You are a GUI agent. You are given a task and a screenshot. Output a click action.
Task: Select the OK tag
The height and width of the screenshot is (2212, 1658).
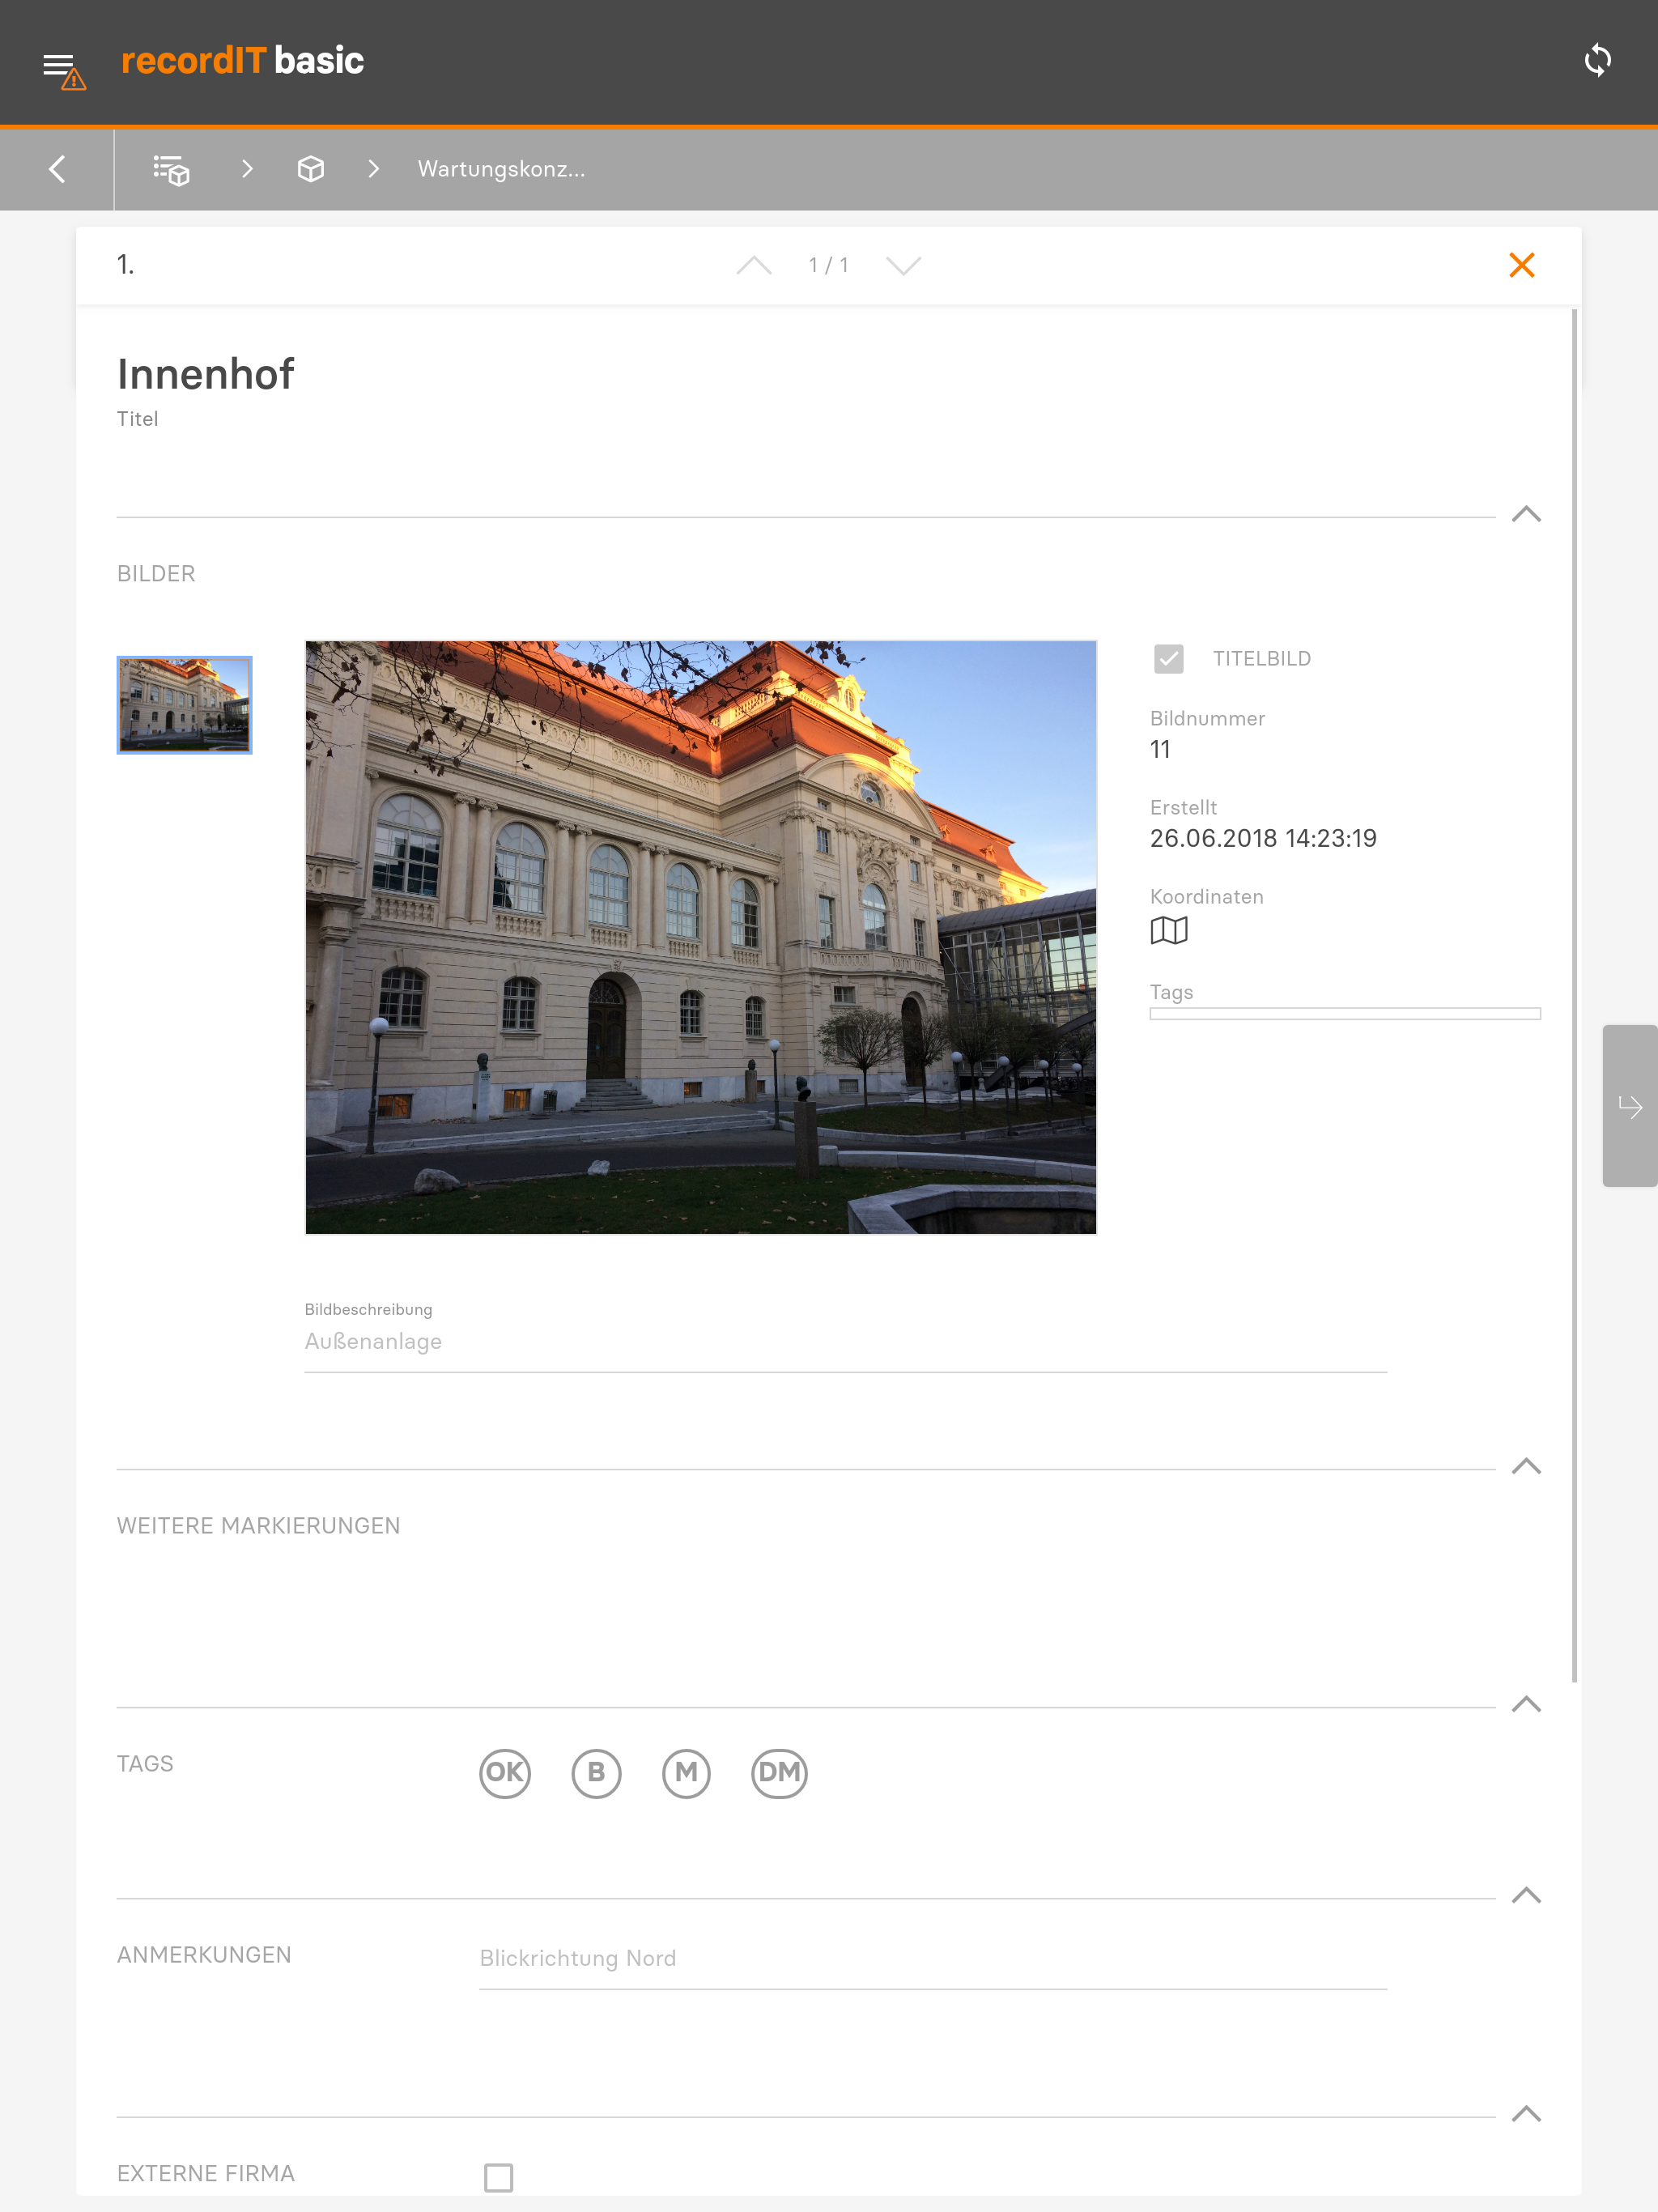pyautogui.click(x=505, y=1773)
